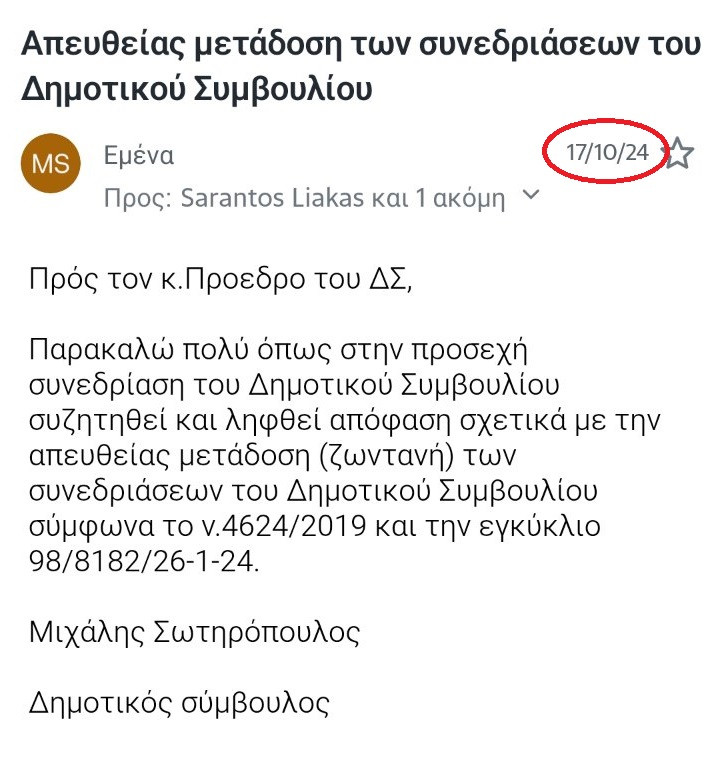Click the email date 17/10/24
This screenshot has width=718, height=765.
(607, 154)
